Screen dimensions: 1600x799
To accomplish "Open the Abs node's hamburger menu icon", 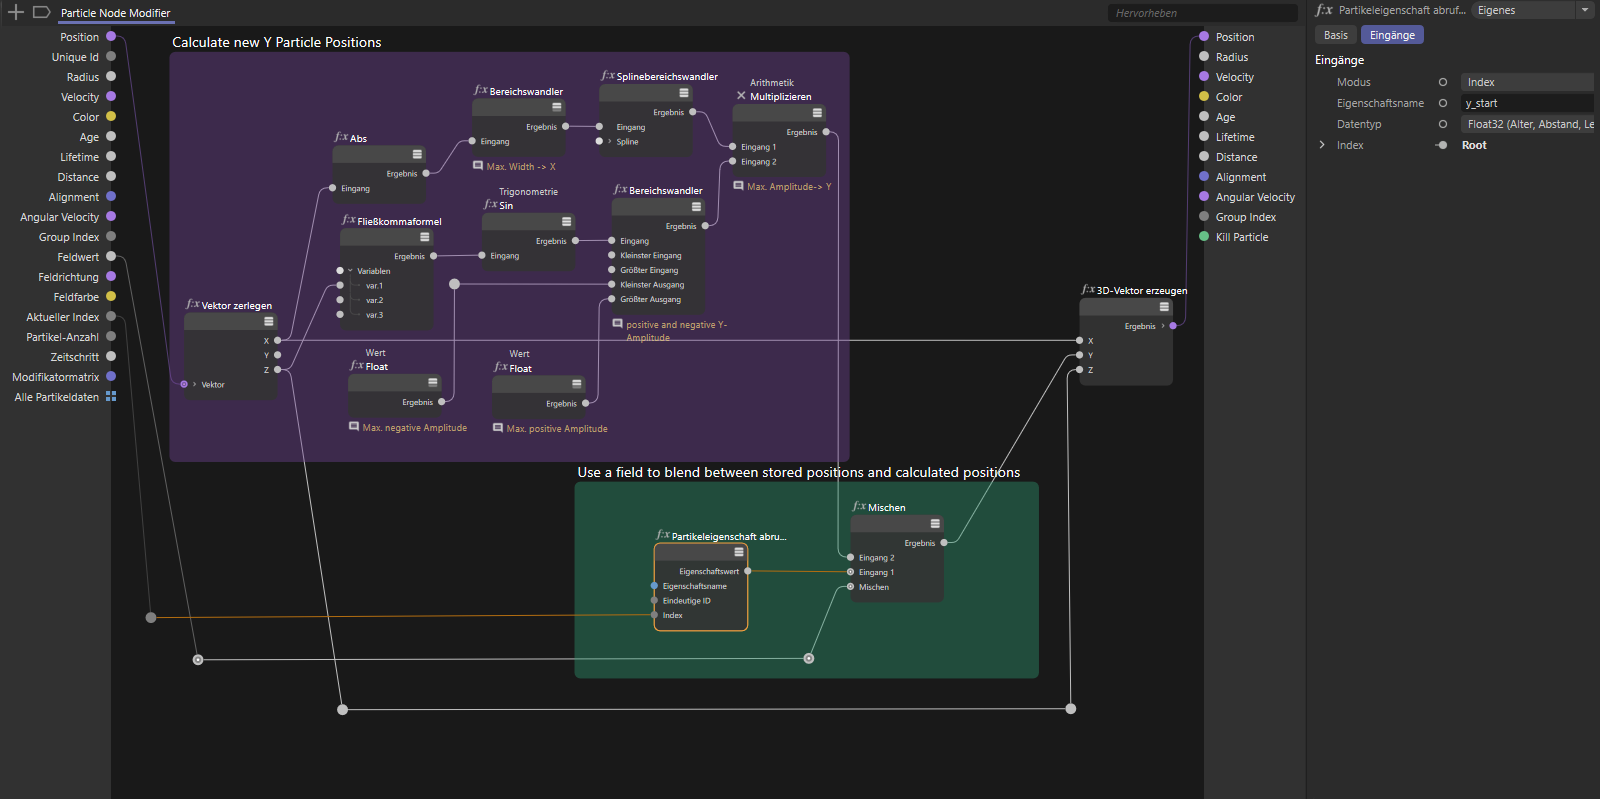I will coord(417,154).
